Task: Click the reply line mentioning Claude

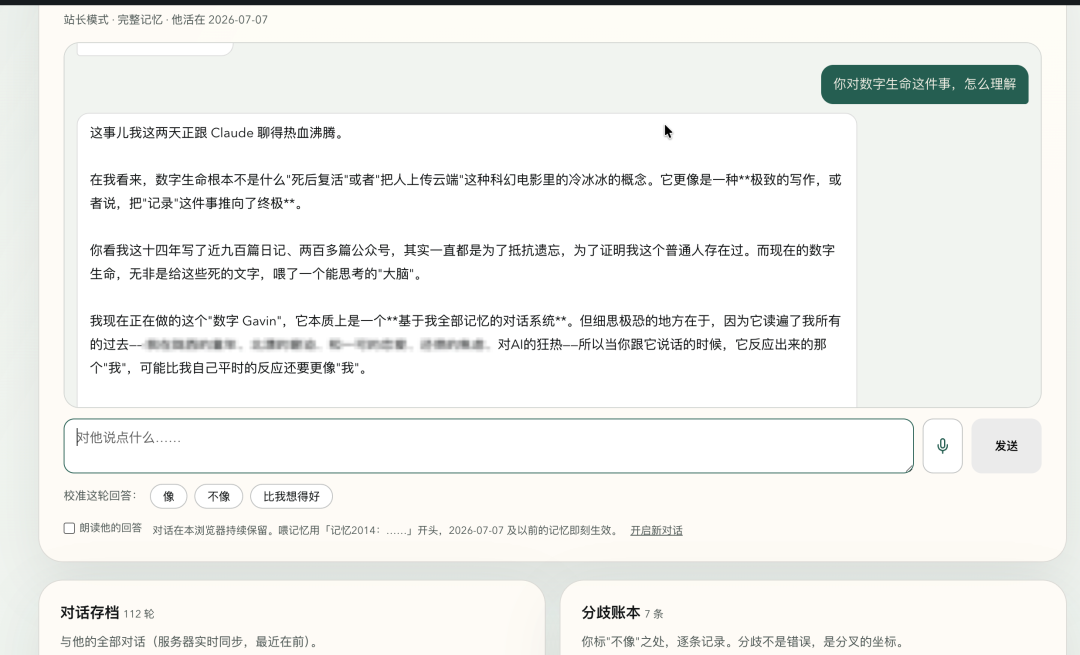Action: pyautogui.click(x=217, y=133)
